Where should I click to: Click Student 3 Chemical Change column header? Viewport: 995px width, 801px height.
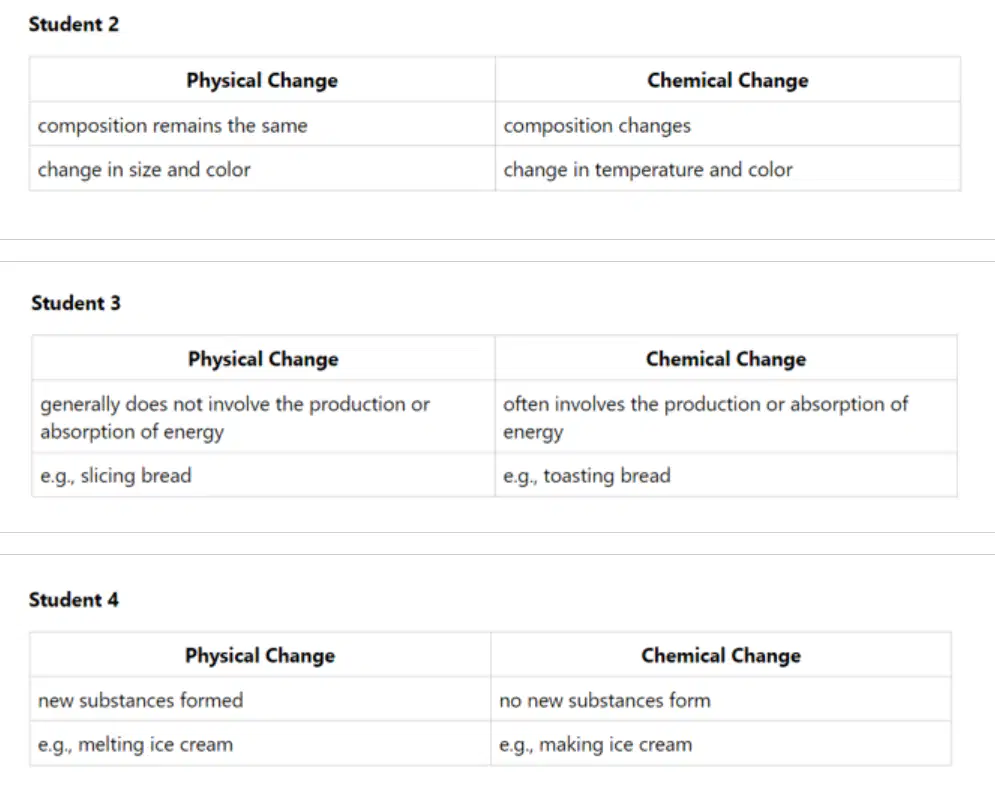726,359
